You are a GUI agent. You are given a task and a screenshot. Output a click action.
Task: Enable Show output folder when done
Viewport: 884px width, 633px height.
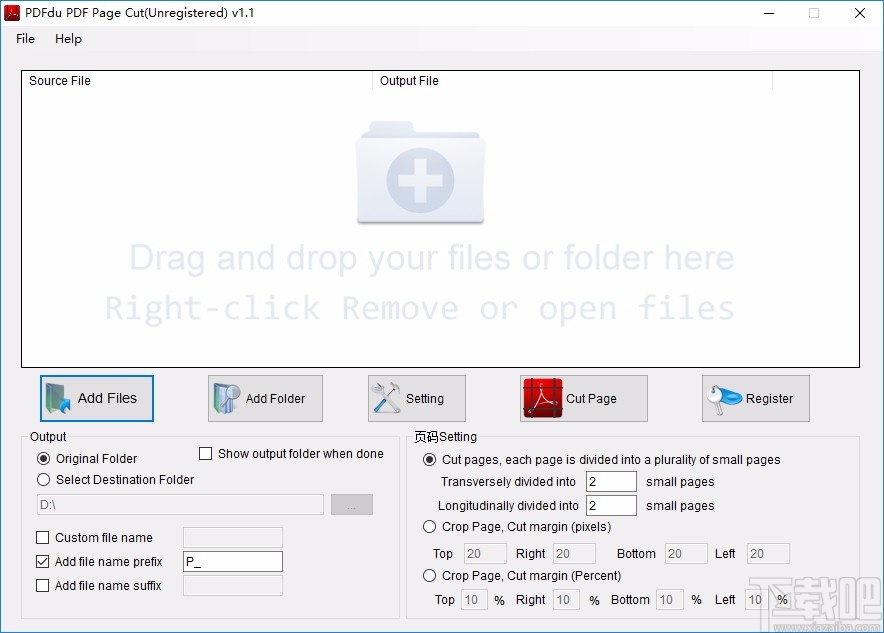(x=206, y=453)
